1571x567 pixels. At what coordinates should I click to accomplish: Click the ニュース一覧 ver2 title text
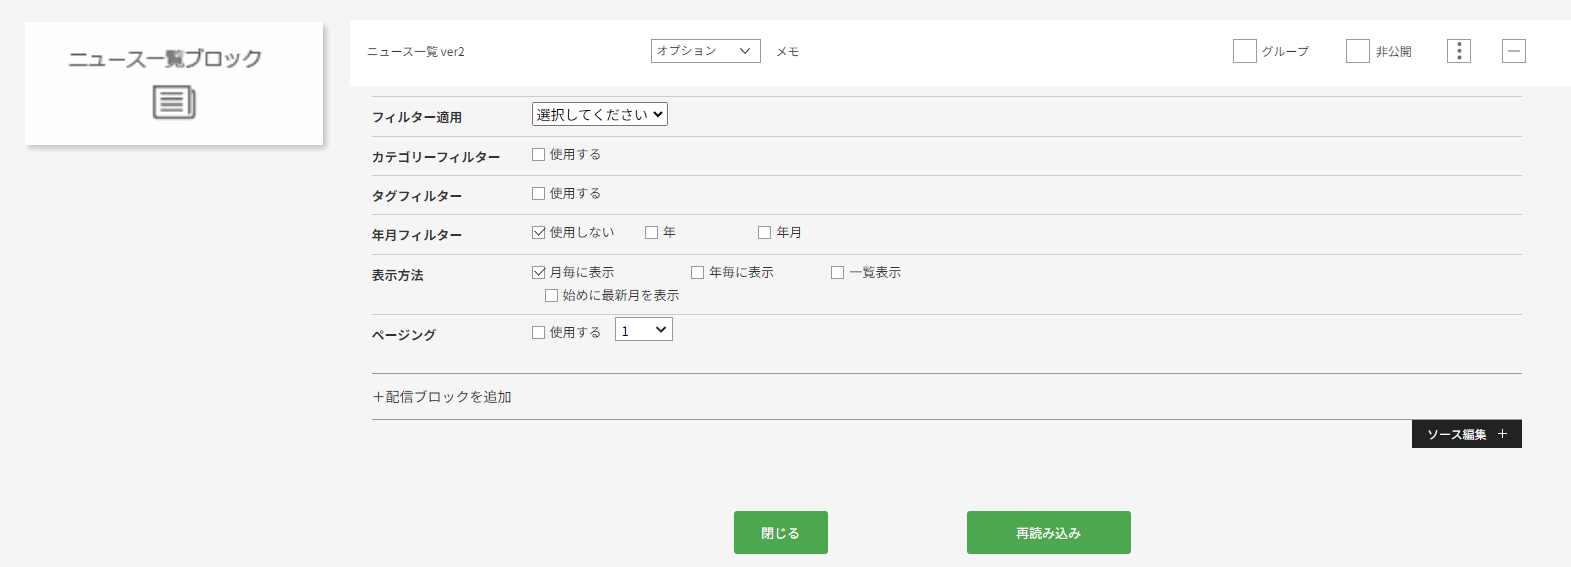416,51
